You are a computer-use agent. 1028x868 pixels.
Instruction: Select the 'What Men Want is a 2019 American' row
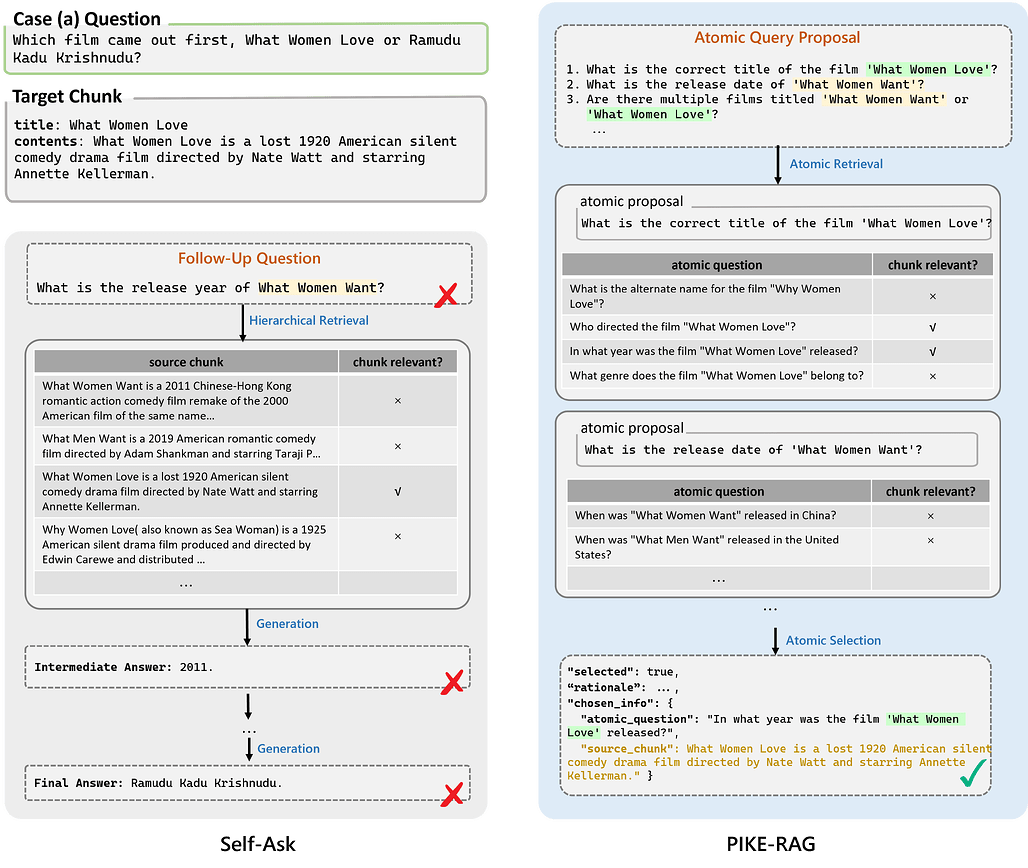coord(245,446)
